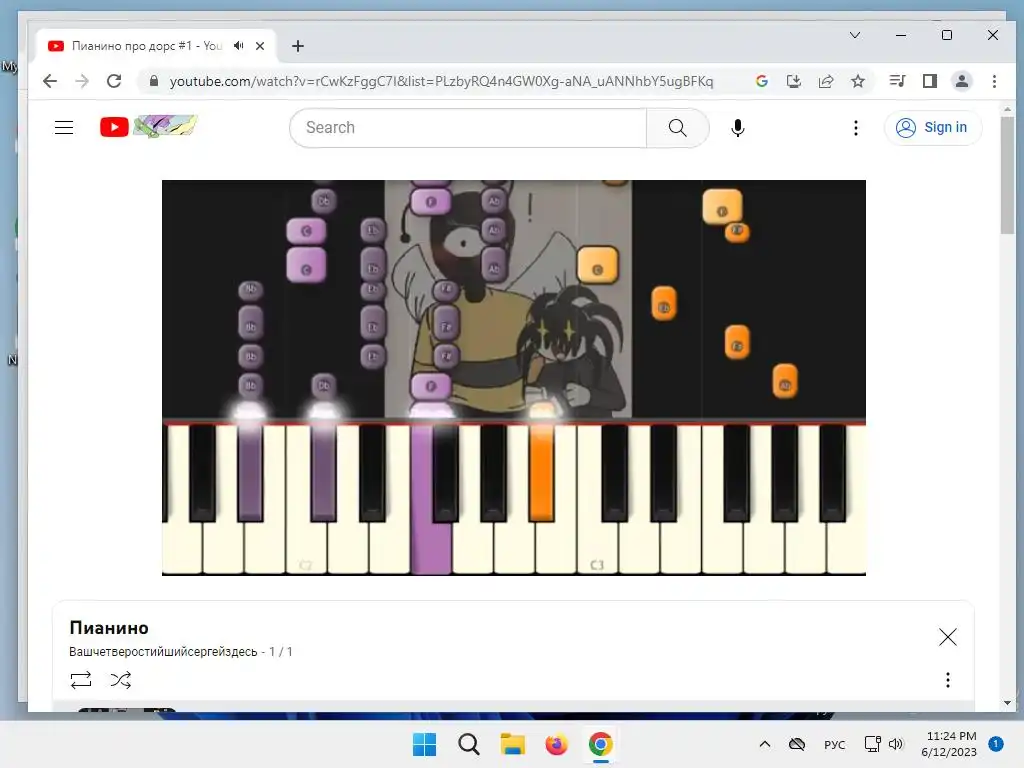
Task: Reload the YouTube page
Action: coord(114,81)
